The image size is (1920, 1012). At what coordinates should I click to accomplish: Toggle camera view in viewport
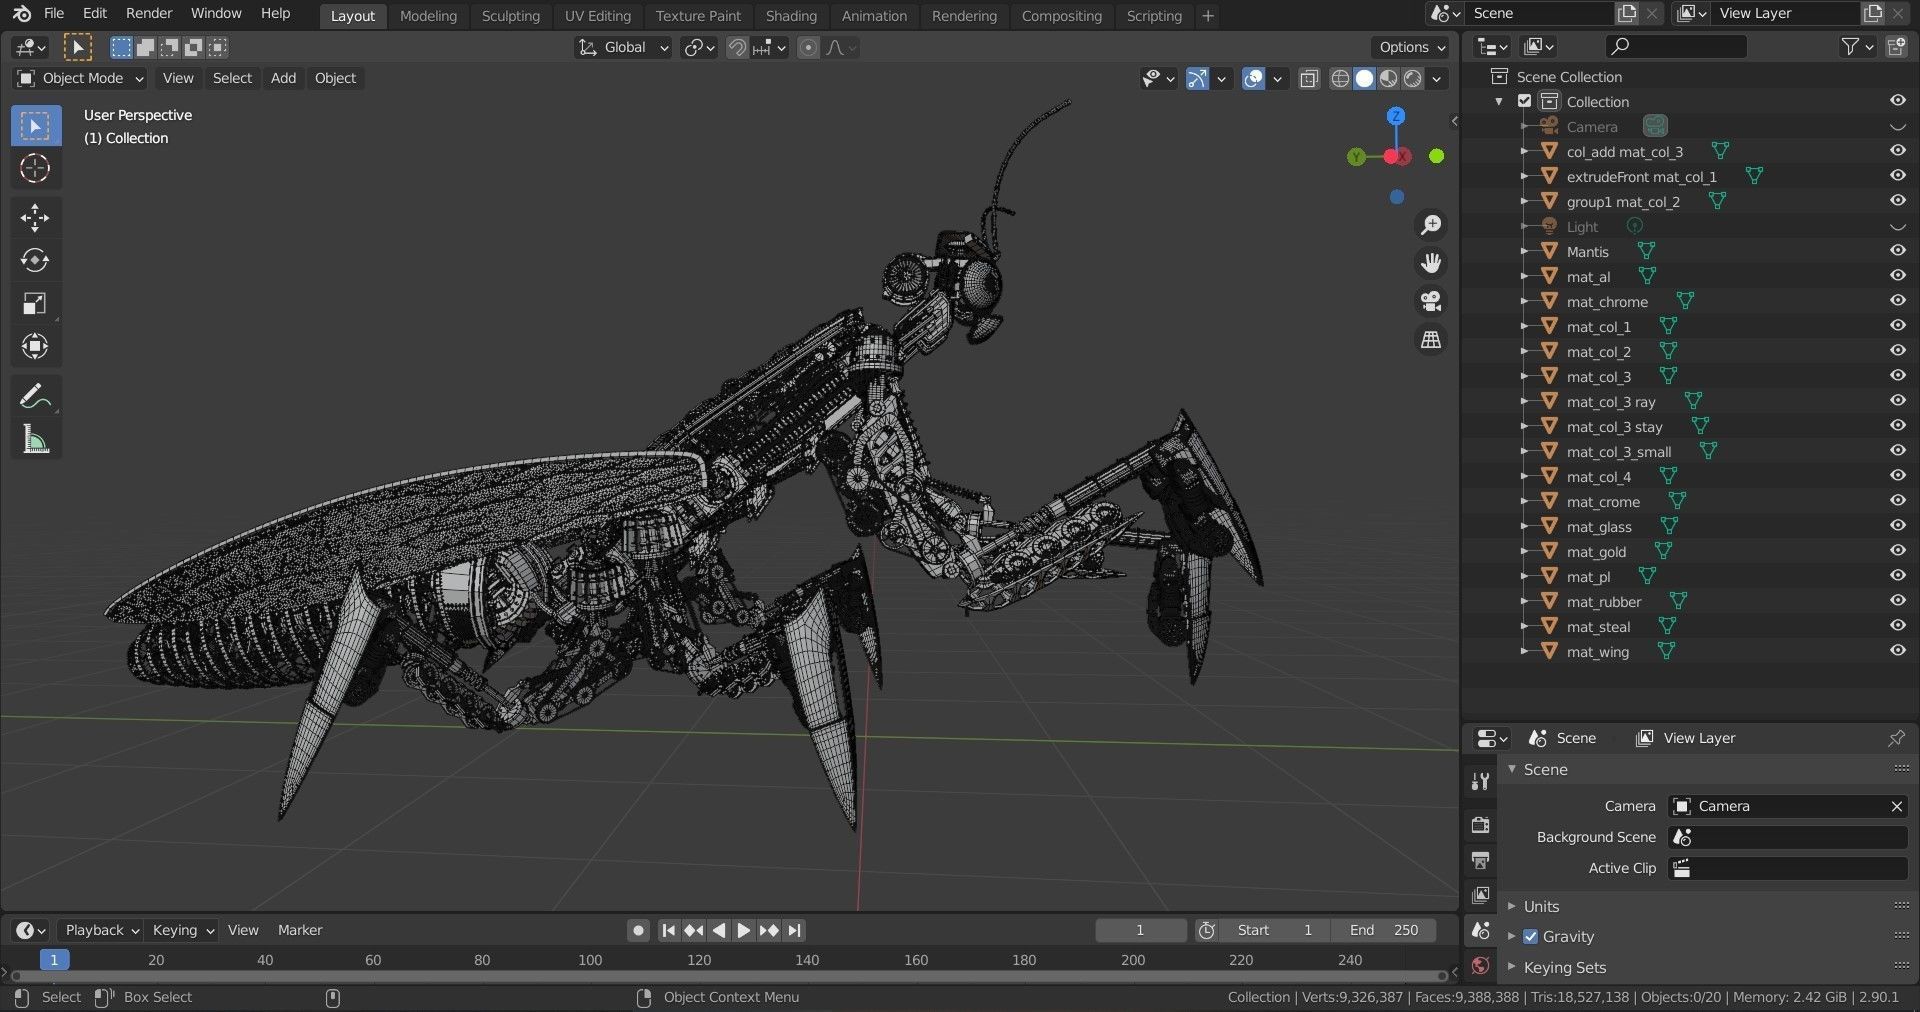(1431, 301)
